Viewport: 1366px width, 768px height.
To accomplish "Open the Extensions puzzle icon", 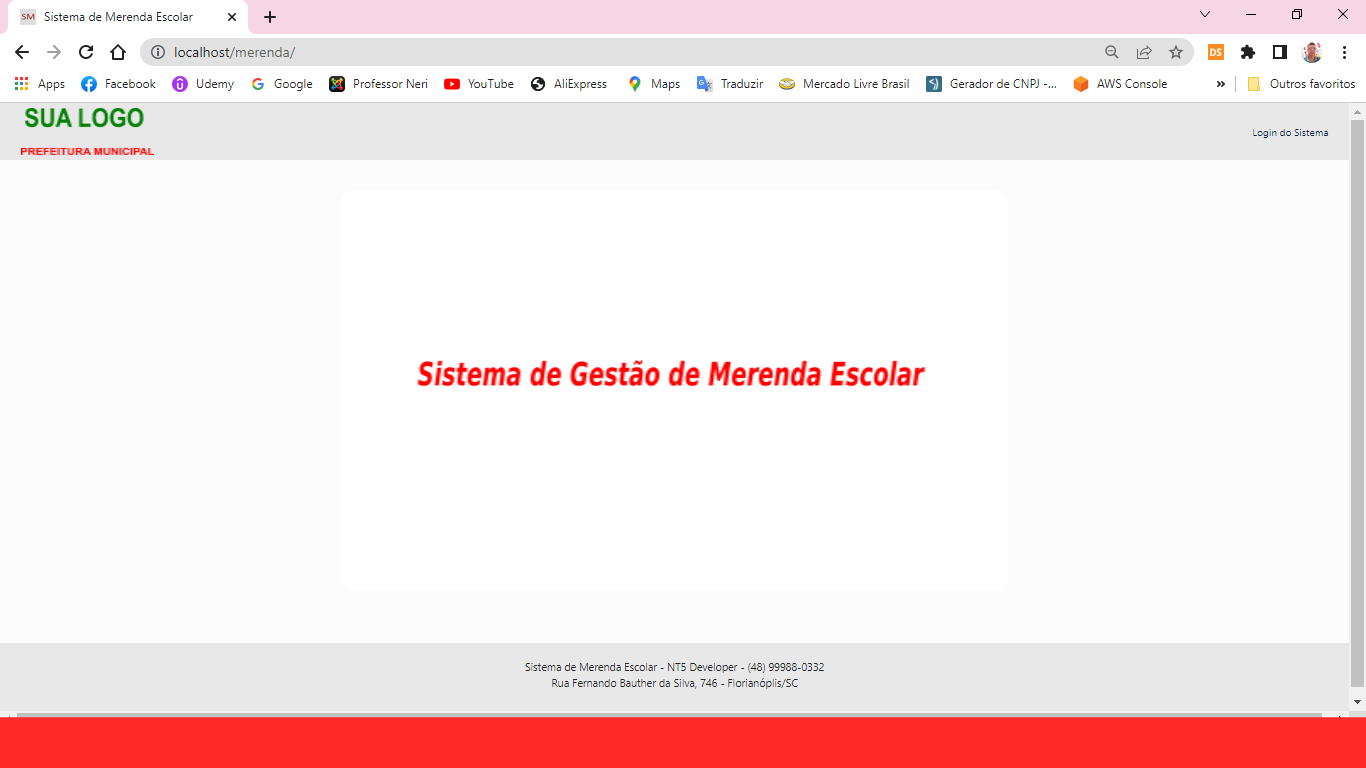I will click(x=1248, y=52).
